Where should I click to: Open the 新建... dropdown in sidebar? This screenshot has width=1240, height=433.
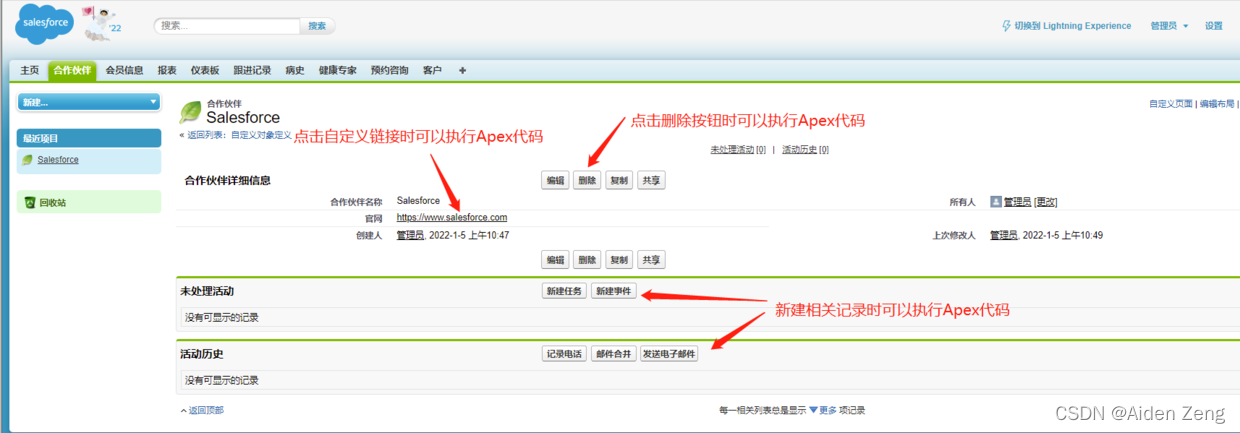tap(89, 102)
